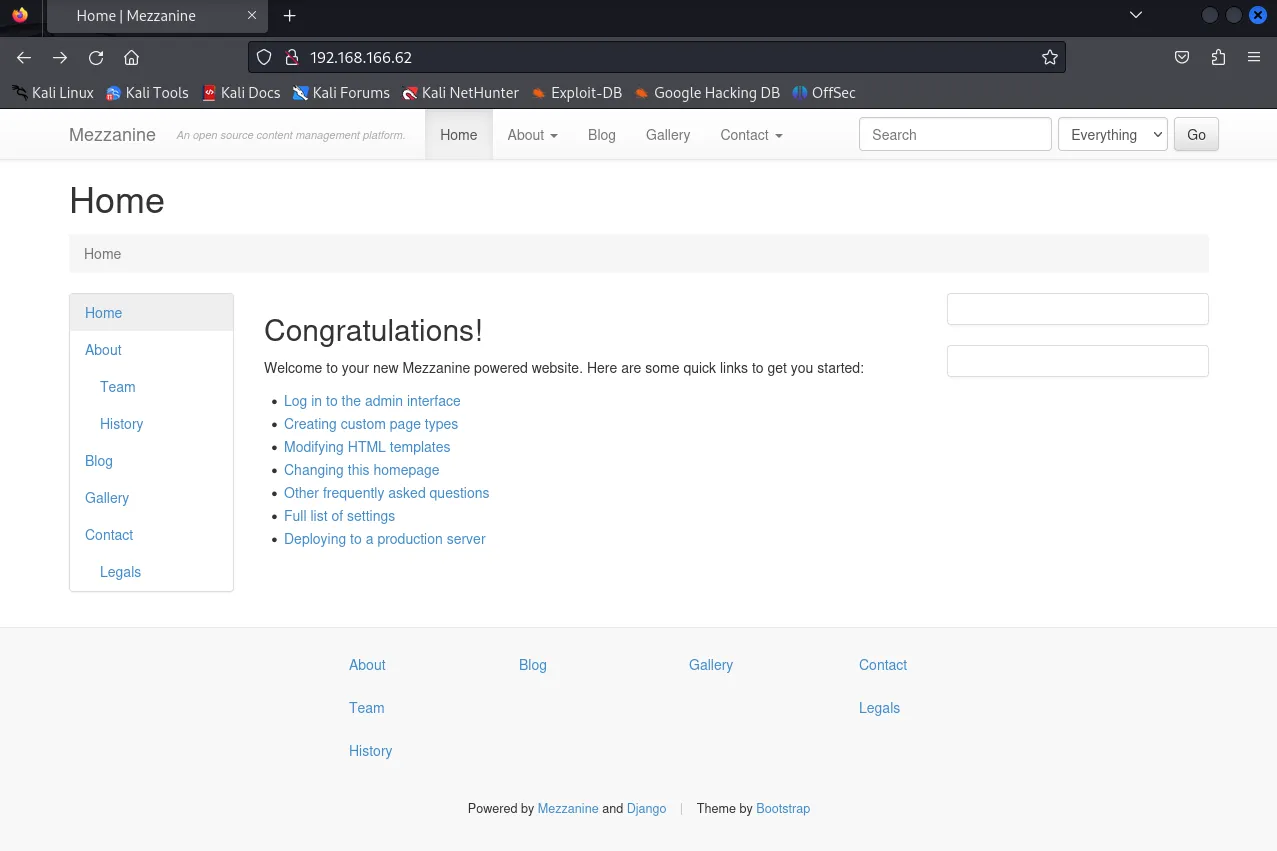Expand the Contact dropdown in navbar
Viewport: 1277px width, 851px height.
click(751, 135)
